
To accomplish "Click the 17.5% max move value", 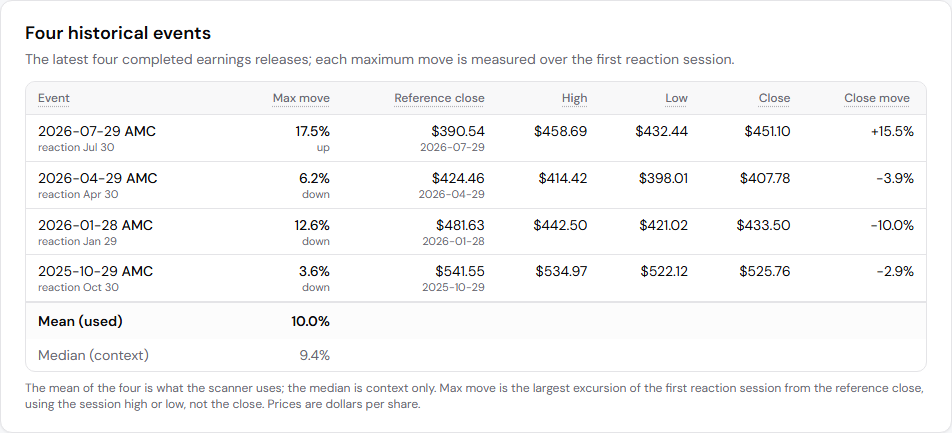I will point(313,131).
